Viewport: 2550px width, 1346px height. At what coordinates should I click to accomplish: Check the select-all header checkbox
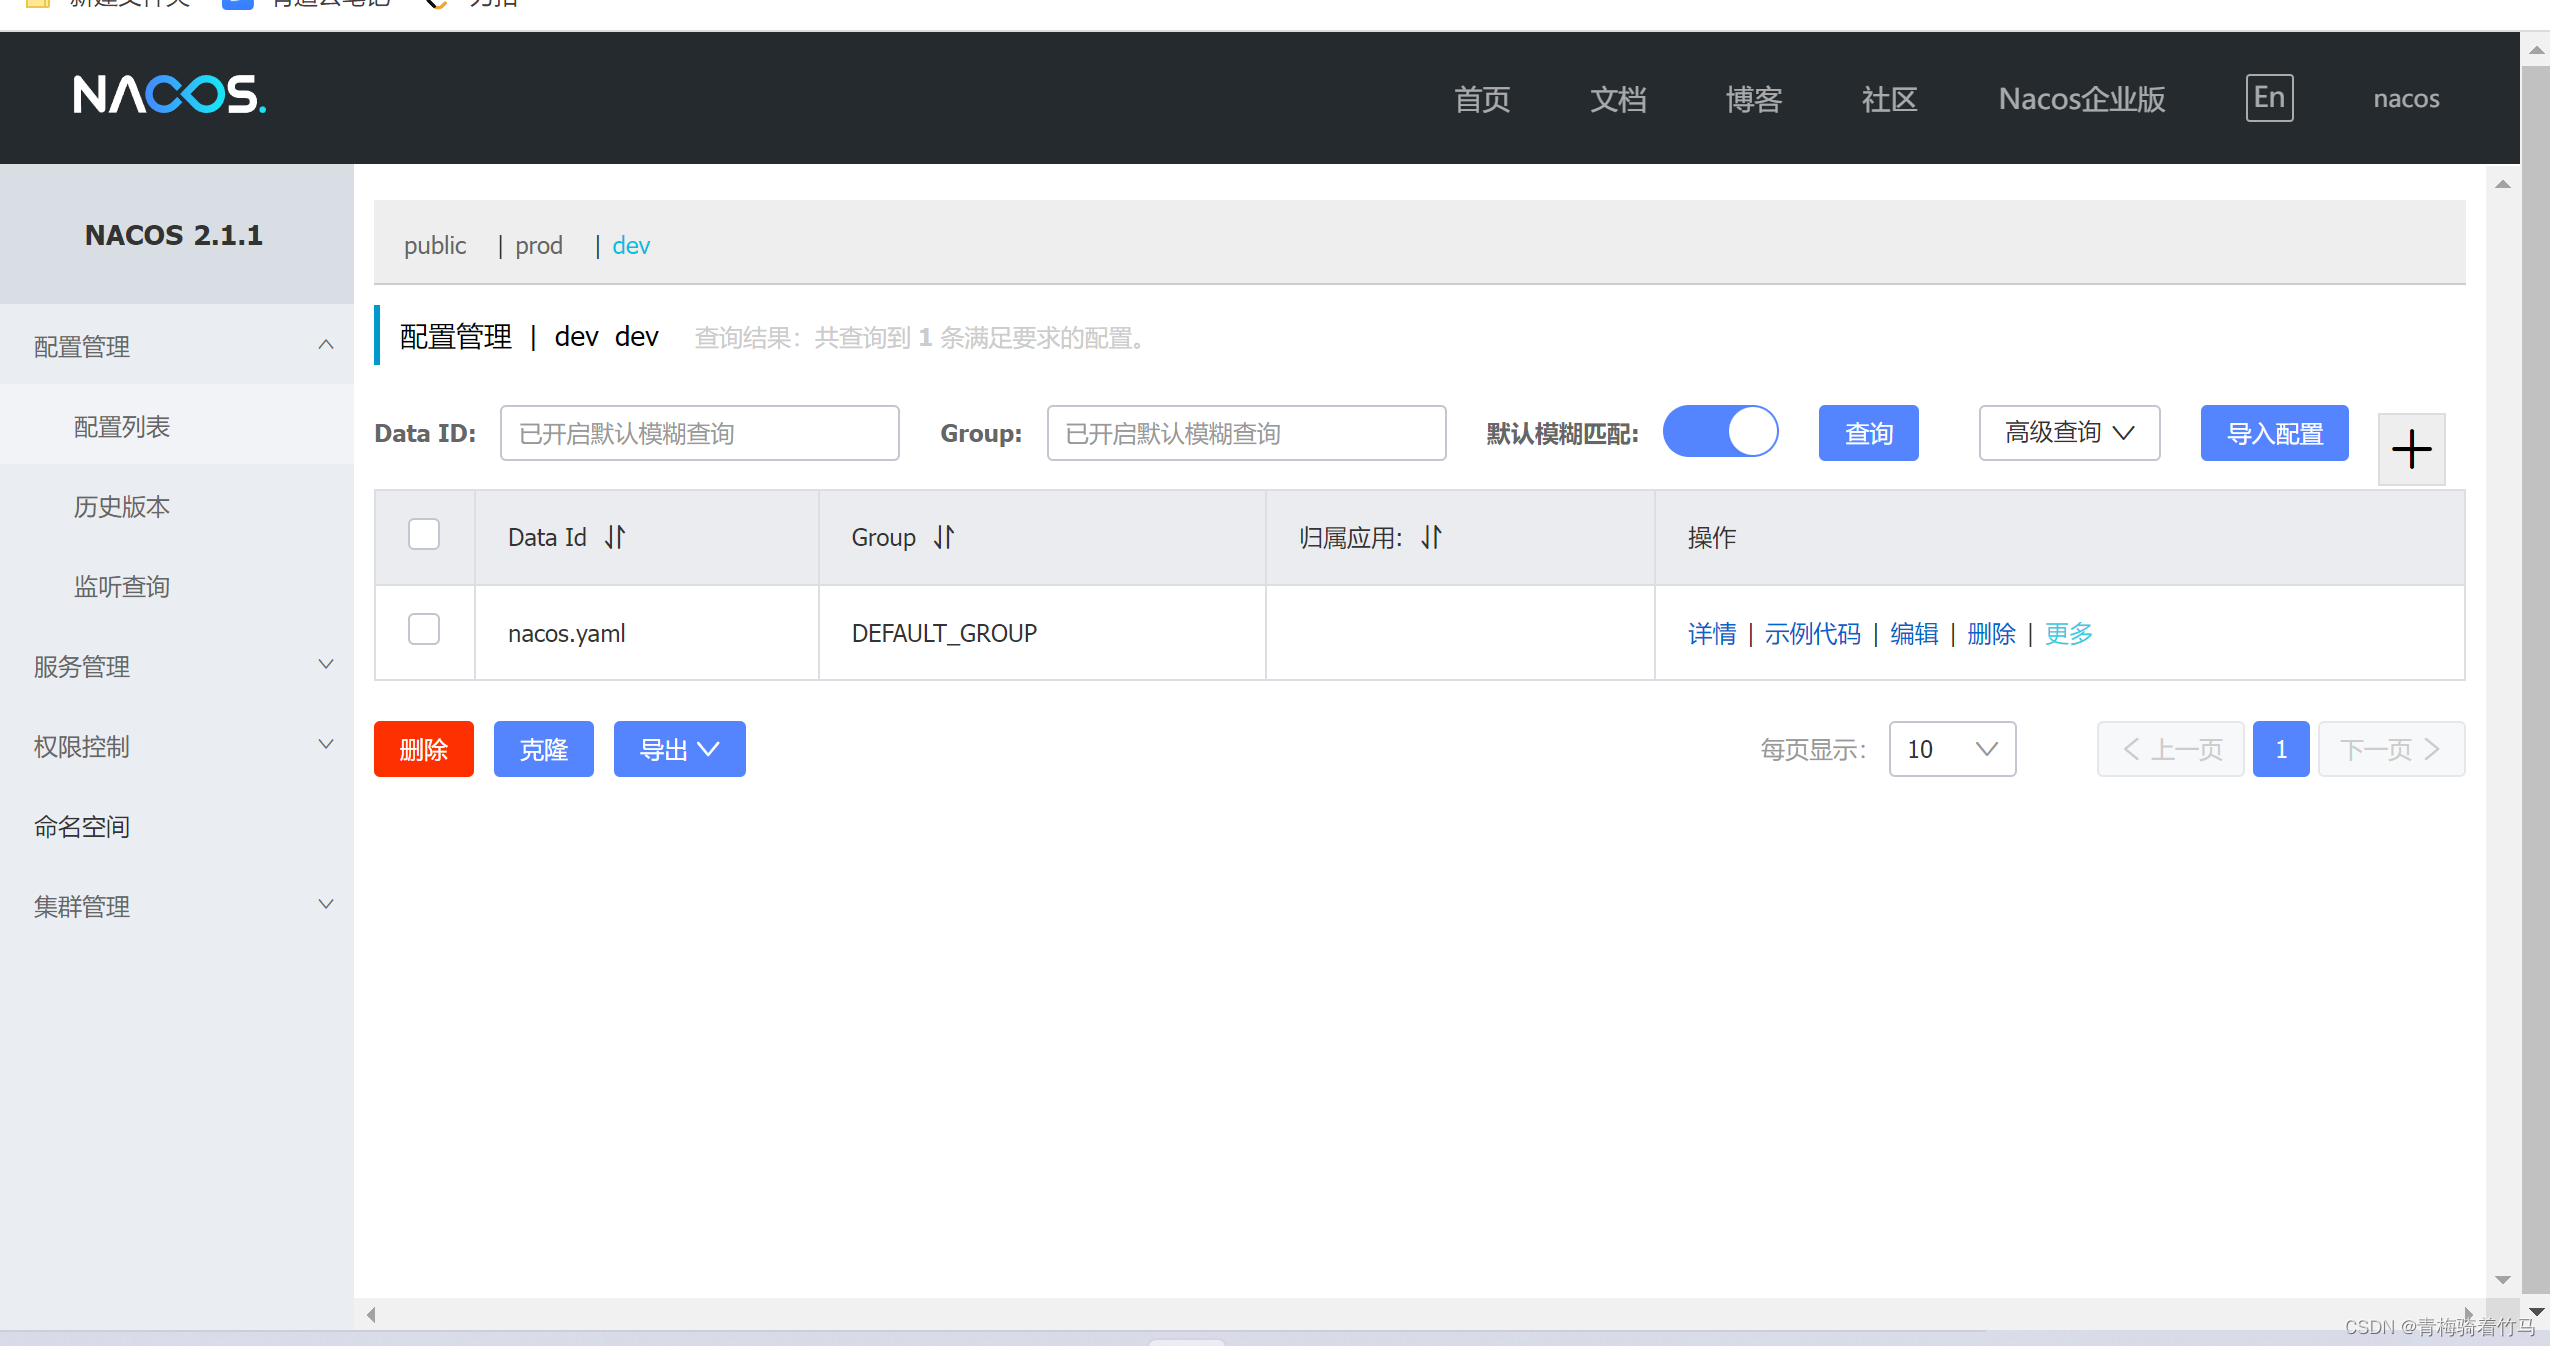[x=424, y=534]
